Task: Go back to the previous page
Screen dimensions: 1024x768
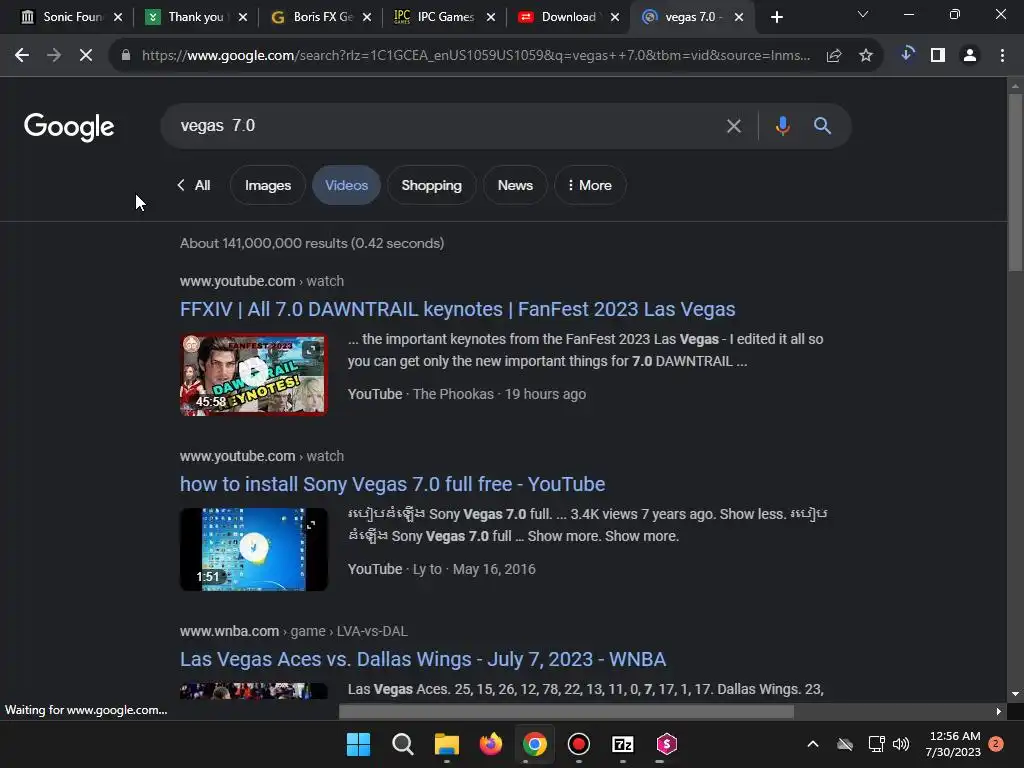Action: 22,56
